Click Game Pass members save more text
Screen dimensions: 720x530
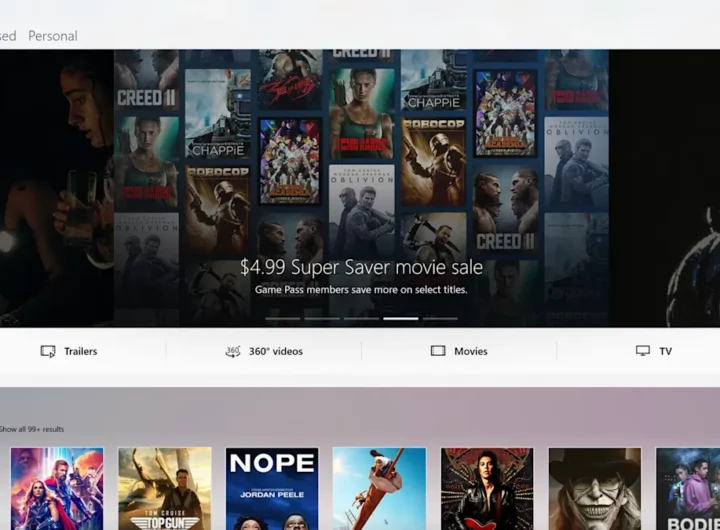click(361, 290)
